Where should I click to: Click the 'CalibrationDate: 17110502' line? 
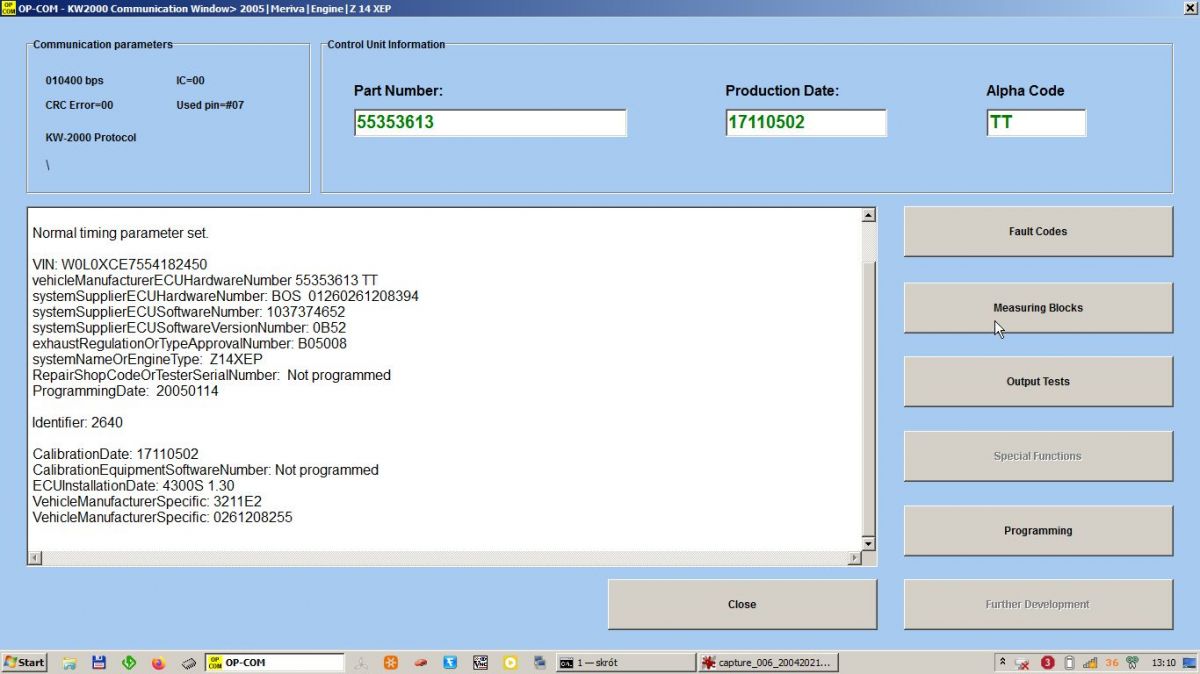(115, 454)
